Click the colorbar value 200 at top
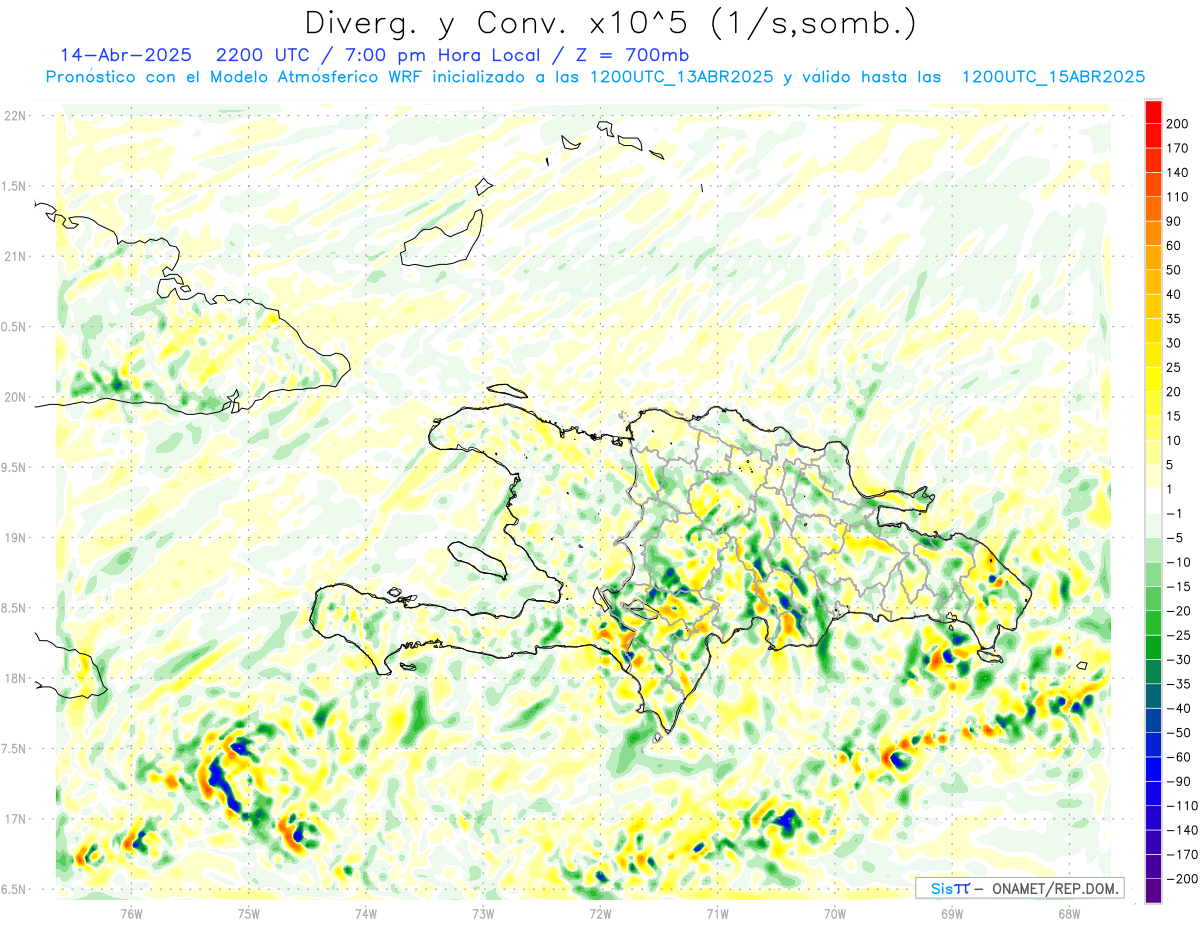Viewport: 1200px width, 927px height. tap(1178, 124)
